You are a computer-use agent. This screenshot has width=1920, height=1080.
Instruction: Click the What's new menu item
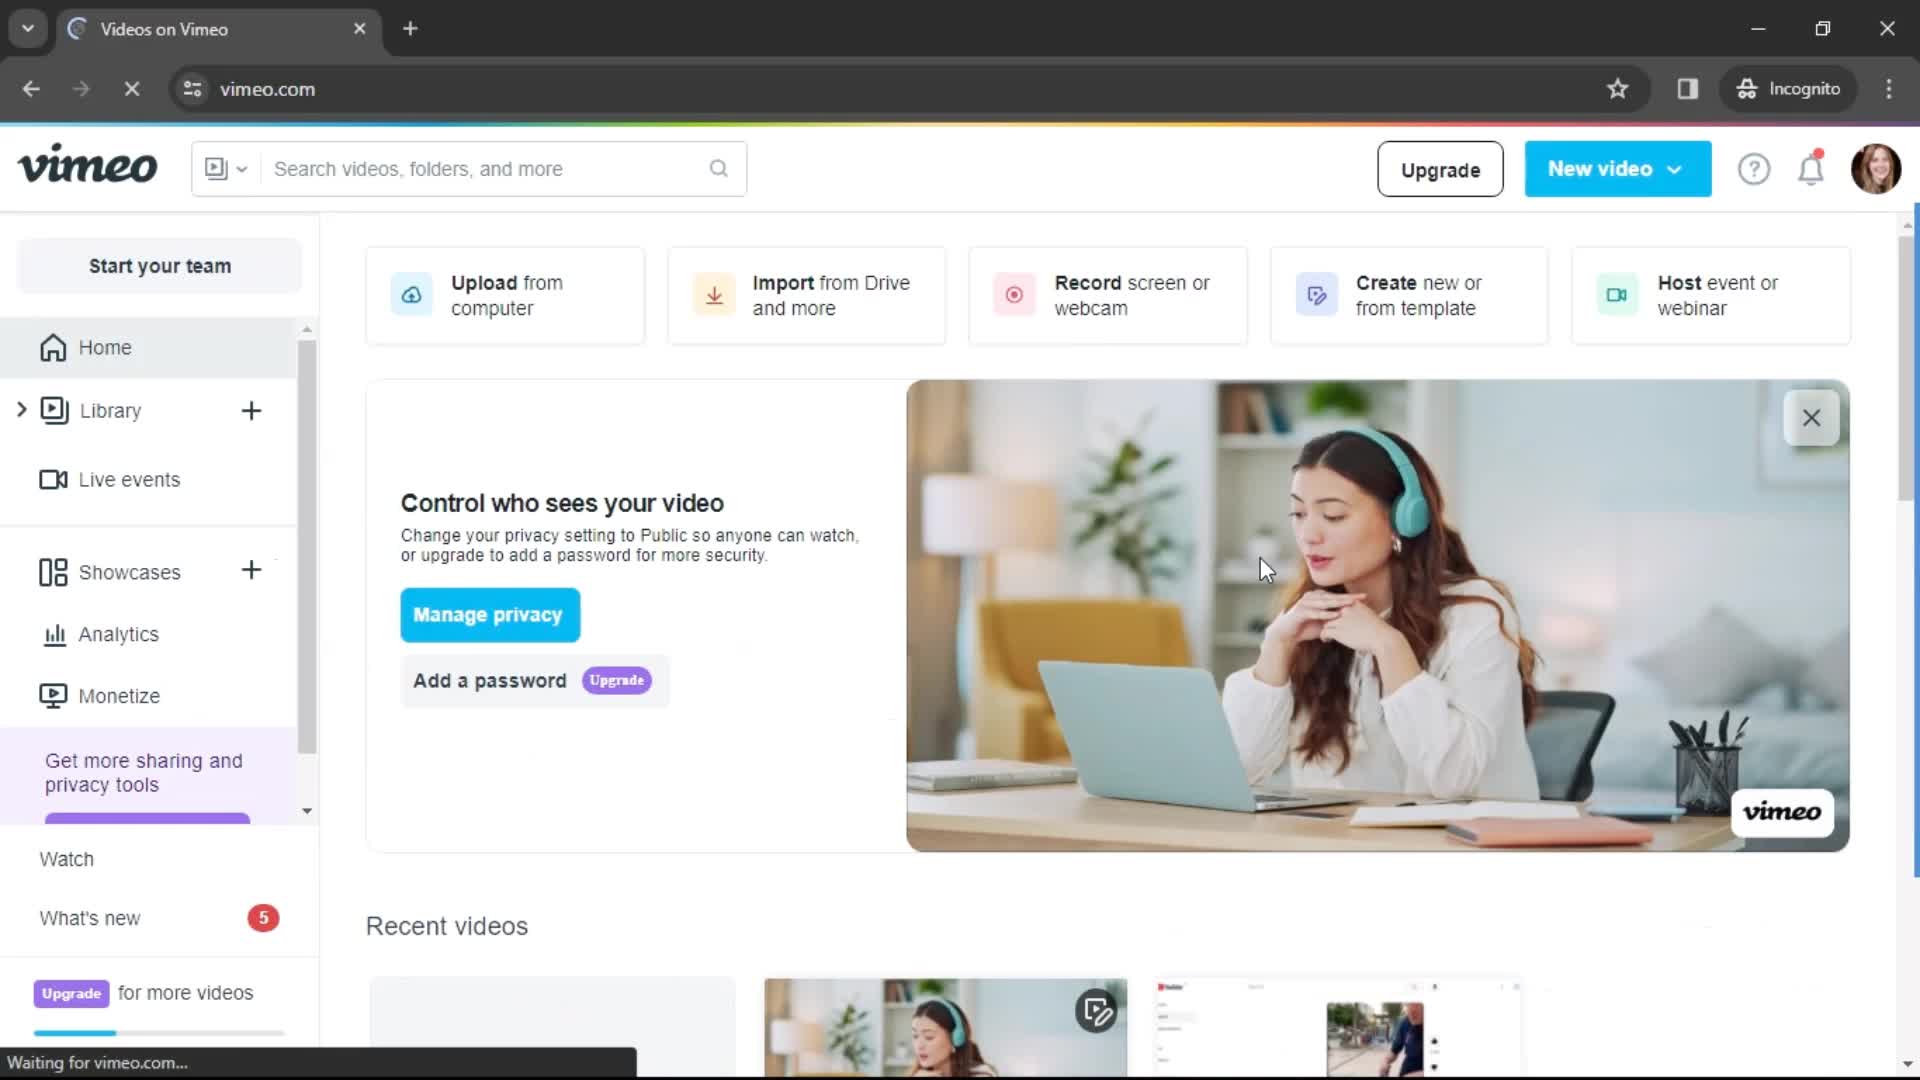[90, 918]
